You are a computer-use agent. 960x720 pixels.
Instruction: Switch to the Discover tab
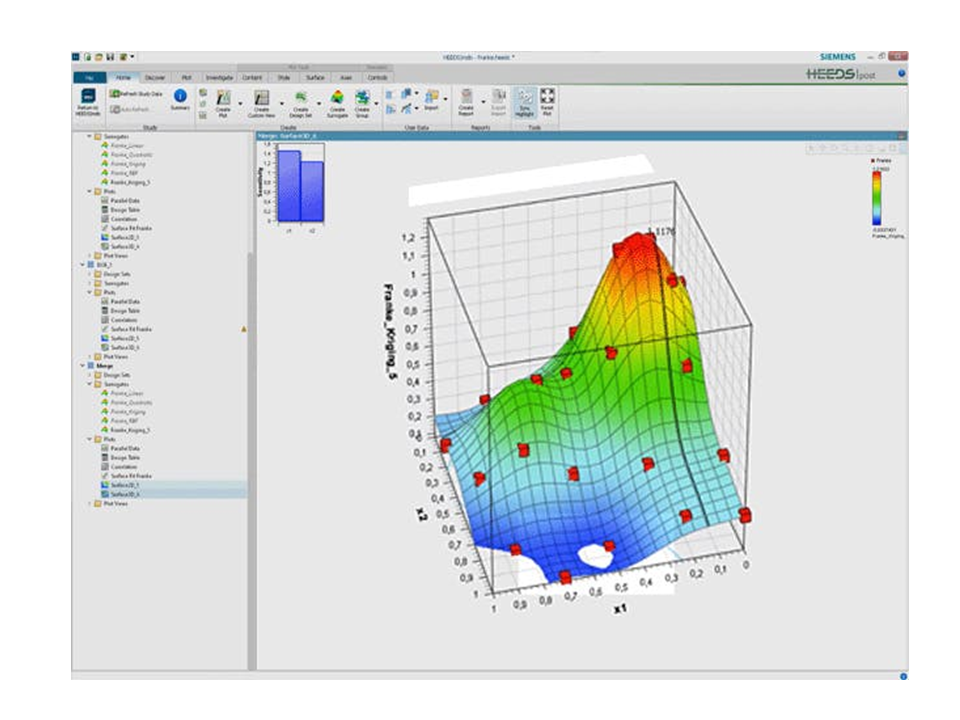155,78
